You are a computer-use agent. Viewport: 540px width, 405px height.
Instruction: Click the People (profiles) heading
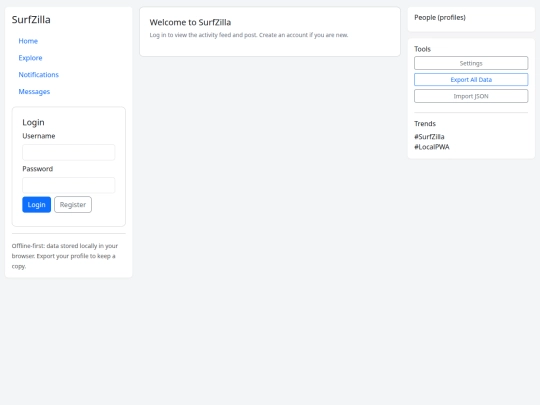(440, 18)
